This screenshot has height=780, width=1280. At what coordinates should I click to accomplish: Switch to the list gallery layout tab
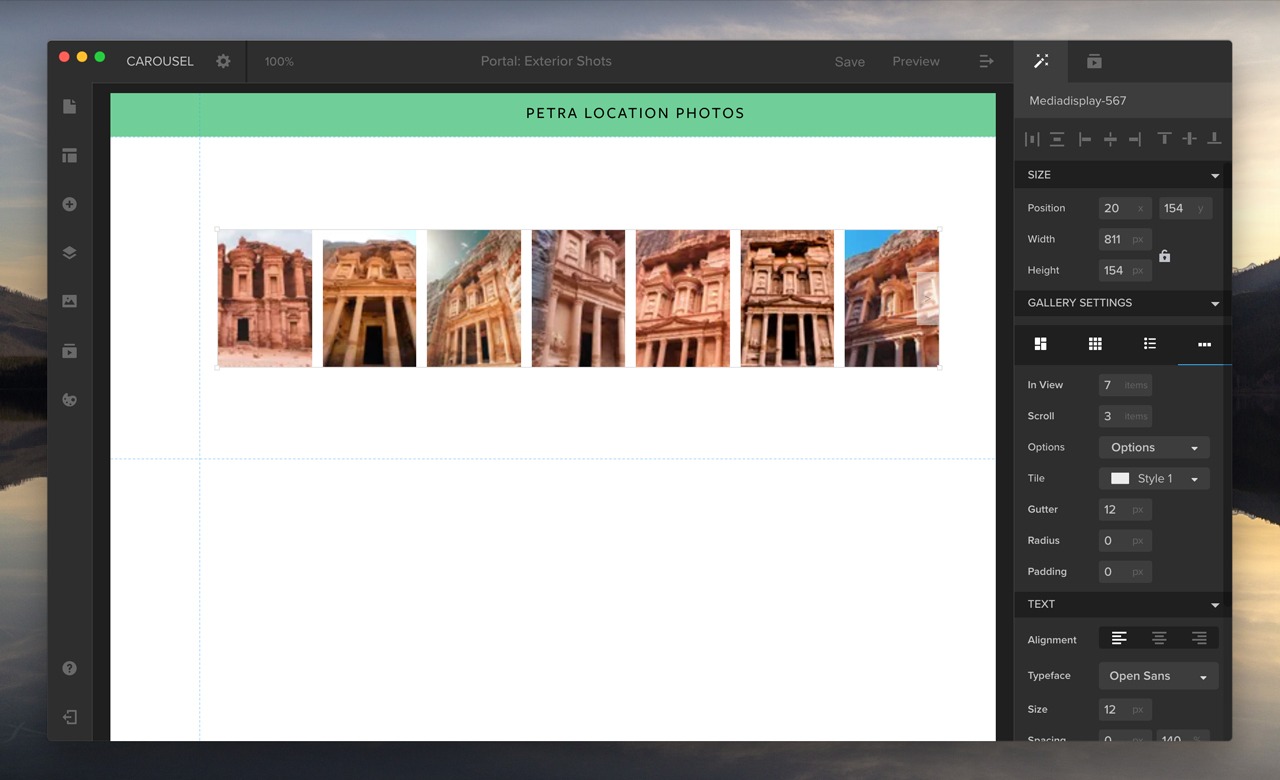[1150, 344]
